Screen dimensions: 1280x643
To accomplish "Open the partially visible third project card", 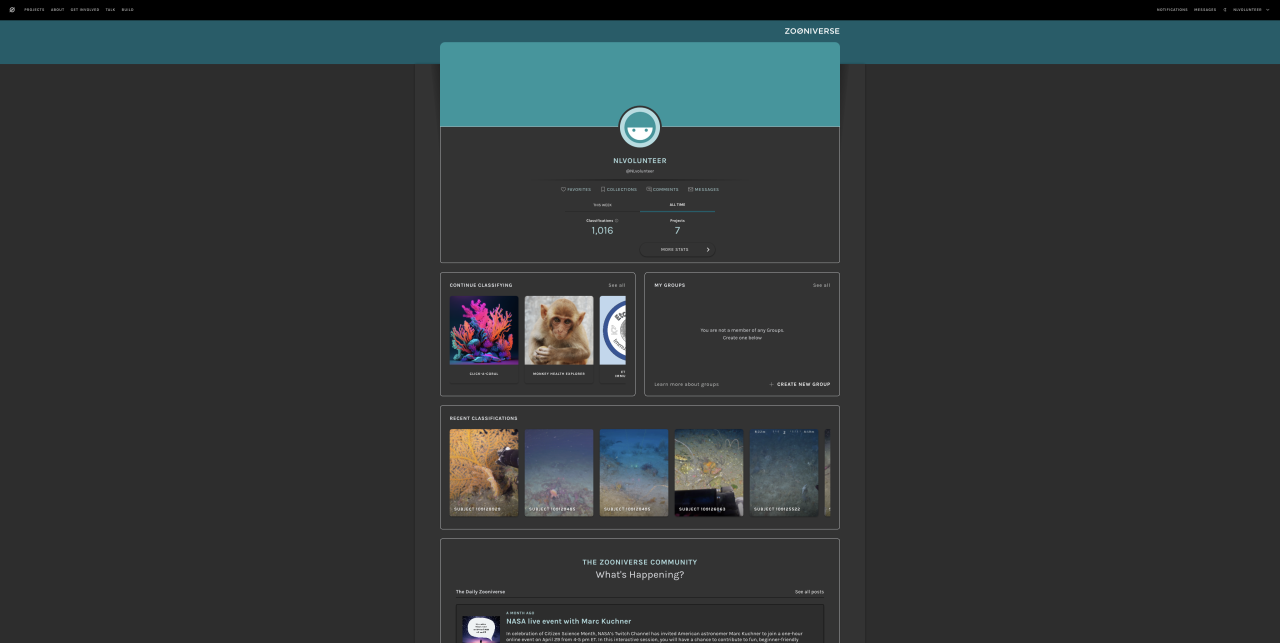I will tap(613, 339).
